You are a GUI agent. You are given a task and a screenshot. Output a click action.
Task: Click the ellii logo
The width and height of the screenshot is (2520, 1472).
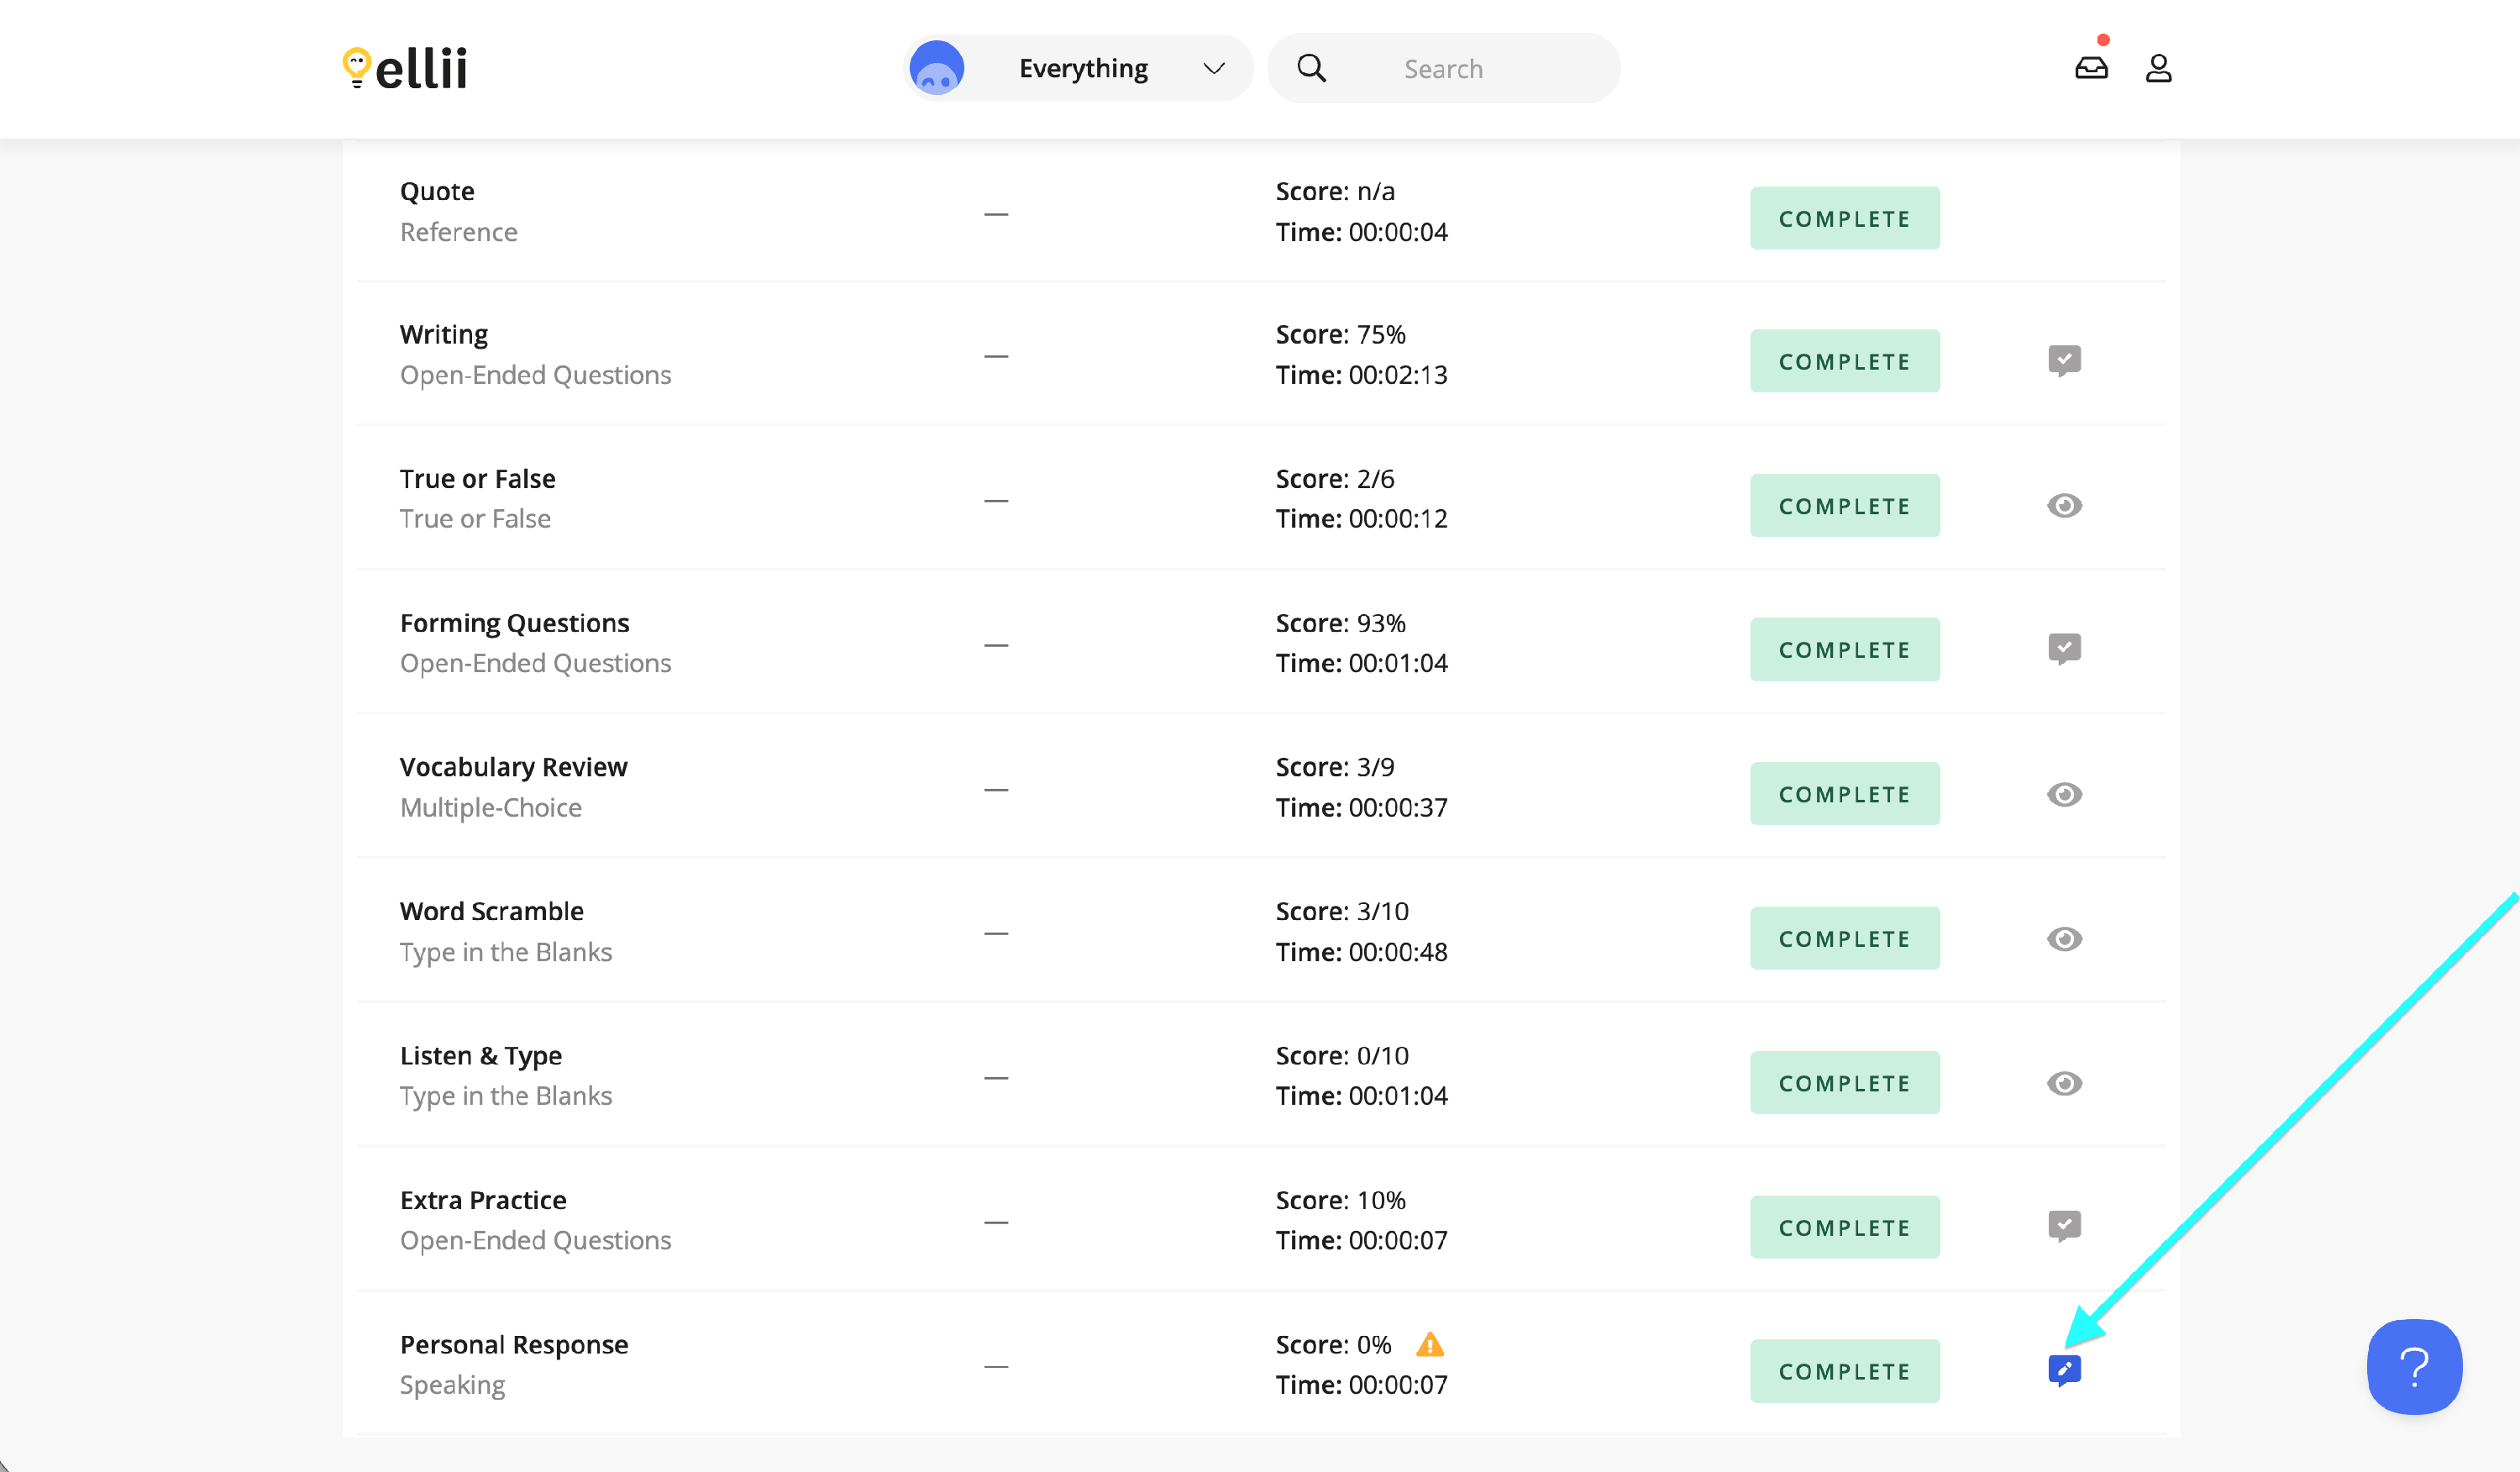405,68
